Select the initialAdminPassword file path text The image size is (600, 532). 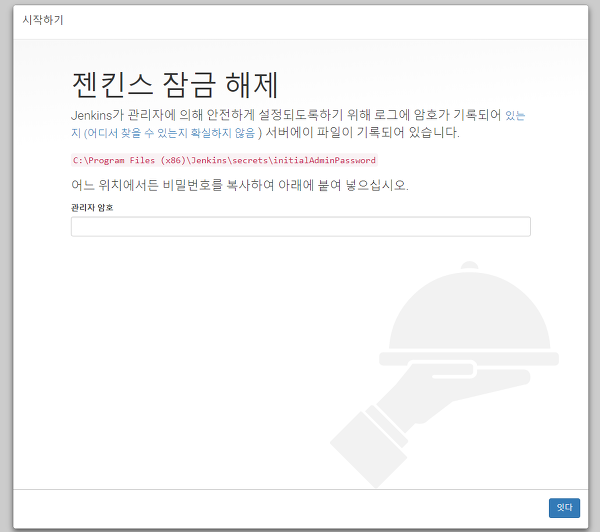click(224, 160)
